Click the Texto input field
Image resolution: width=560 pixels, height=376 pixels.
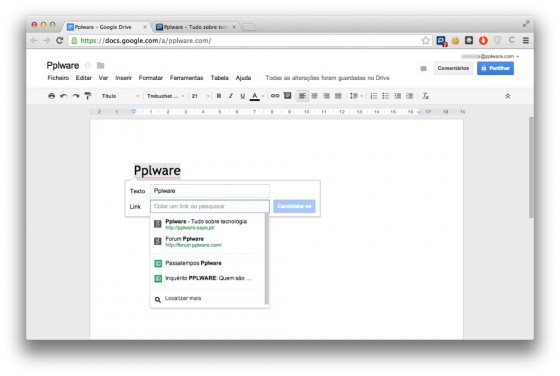210,191
